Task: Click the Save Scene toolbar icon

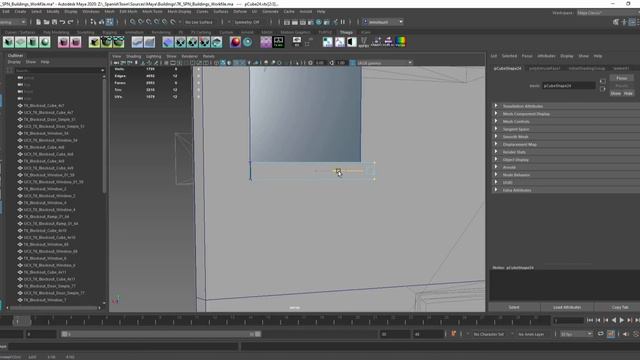Action: coord(54,22)
